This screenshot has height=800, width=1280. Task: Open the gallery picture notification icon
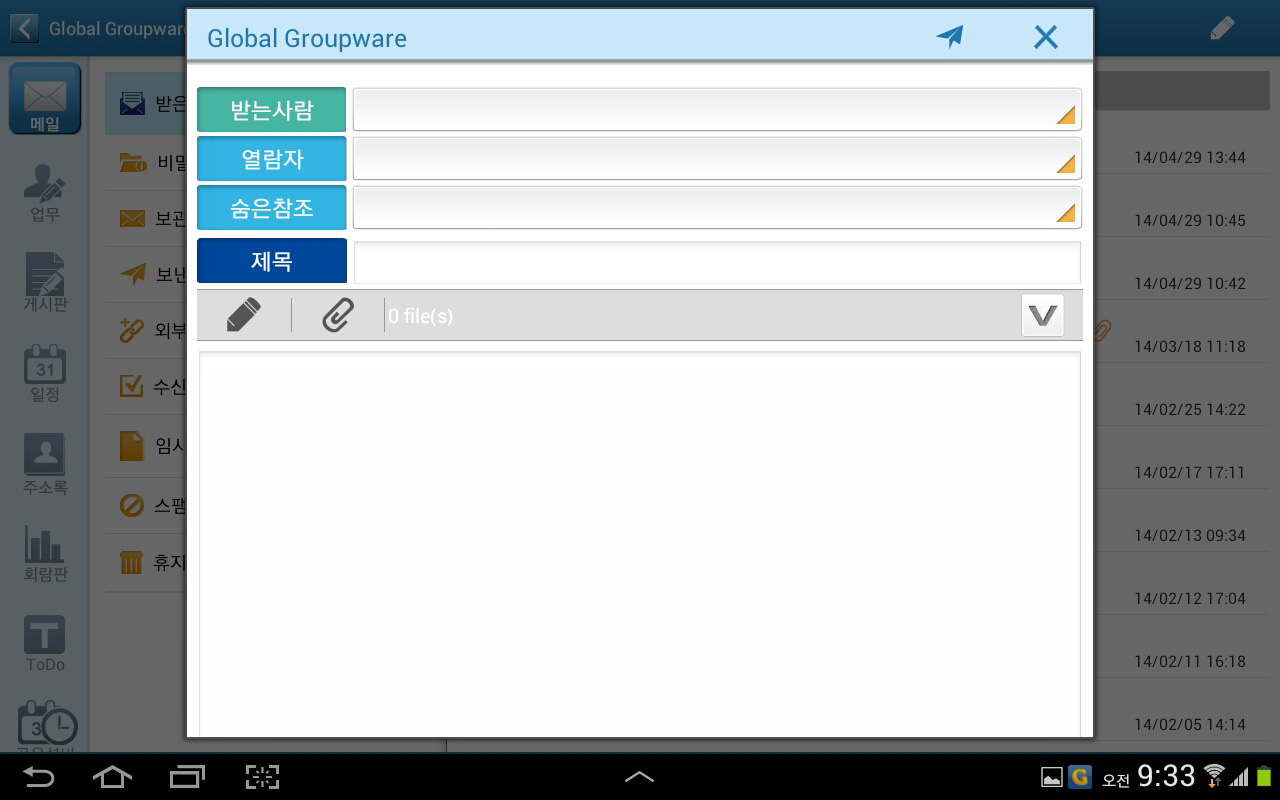coord(1051,777)
